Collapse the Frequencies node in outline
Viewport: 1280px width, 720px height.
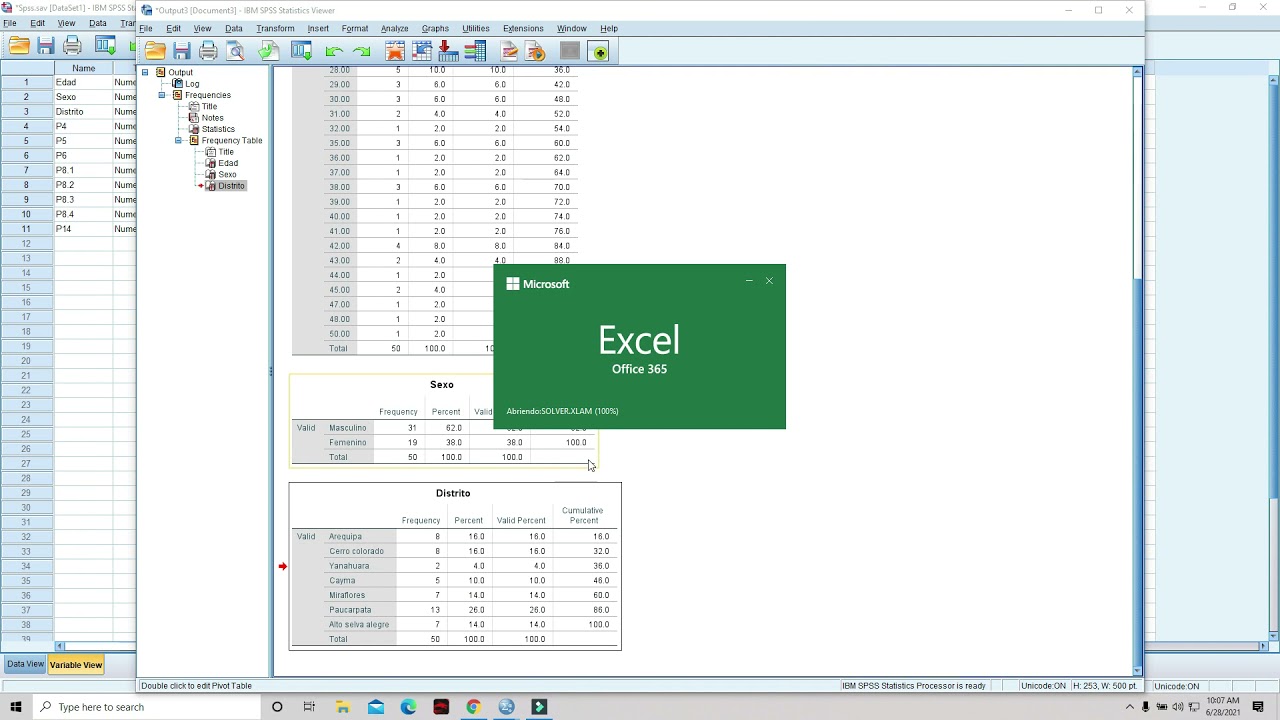(x=162, y=95)
